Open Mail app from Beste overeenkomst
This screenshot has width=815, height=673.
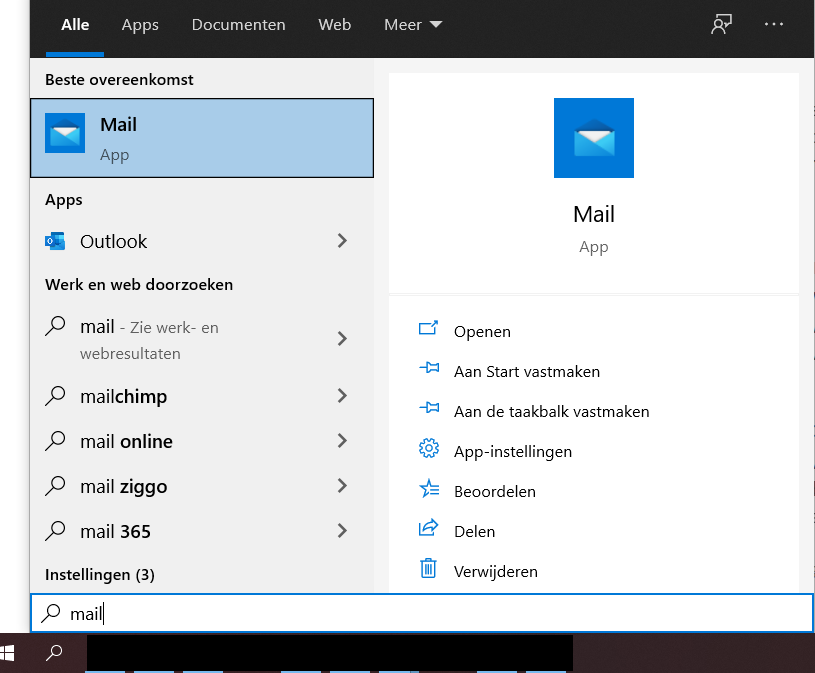pos(202,138)
